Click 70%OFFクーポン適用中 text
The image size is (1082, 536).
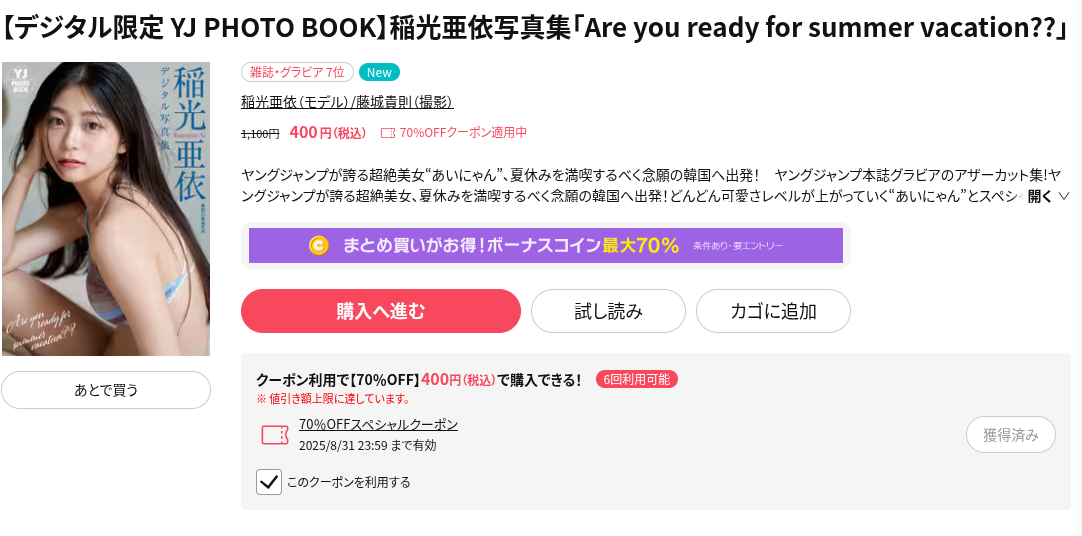coord(463,132)
